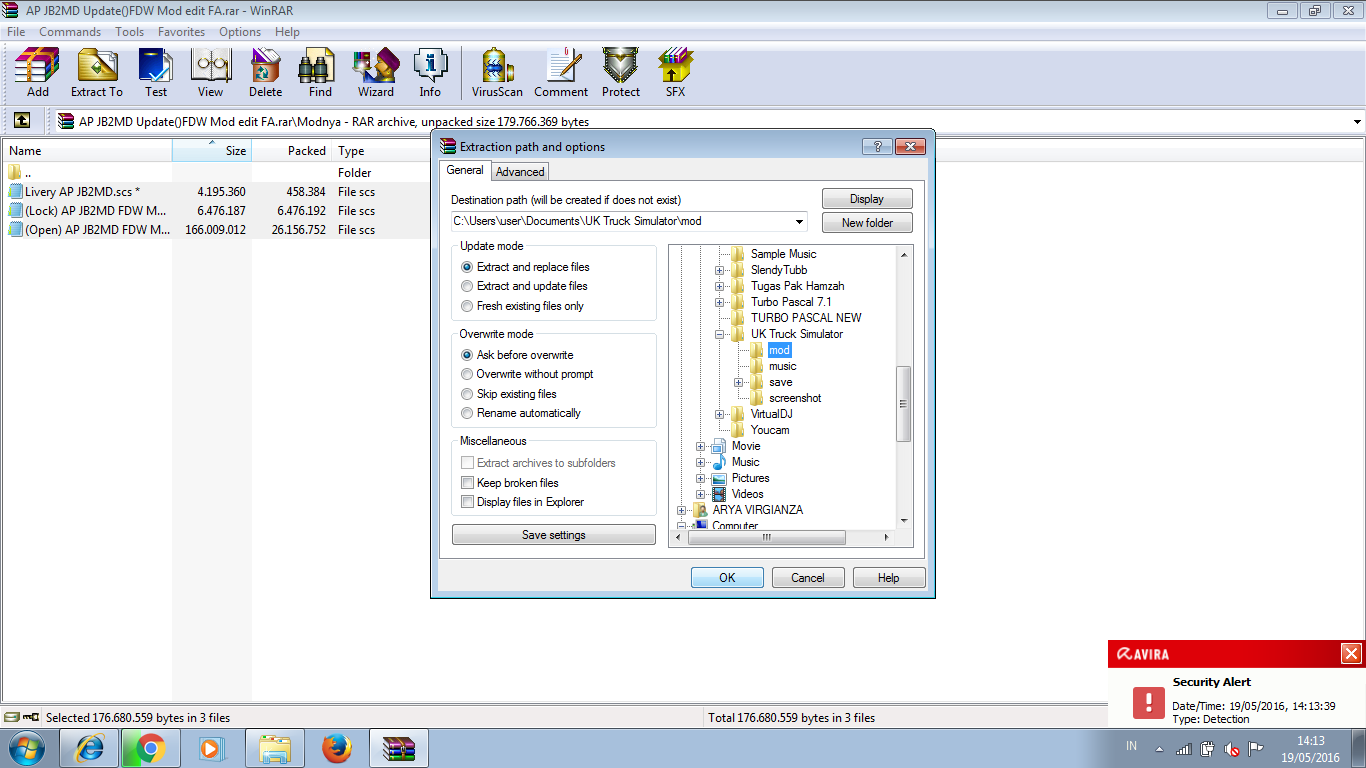
Task: Sort list by Size column header
Action: (211, 151)
